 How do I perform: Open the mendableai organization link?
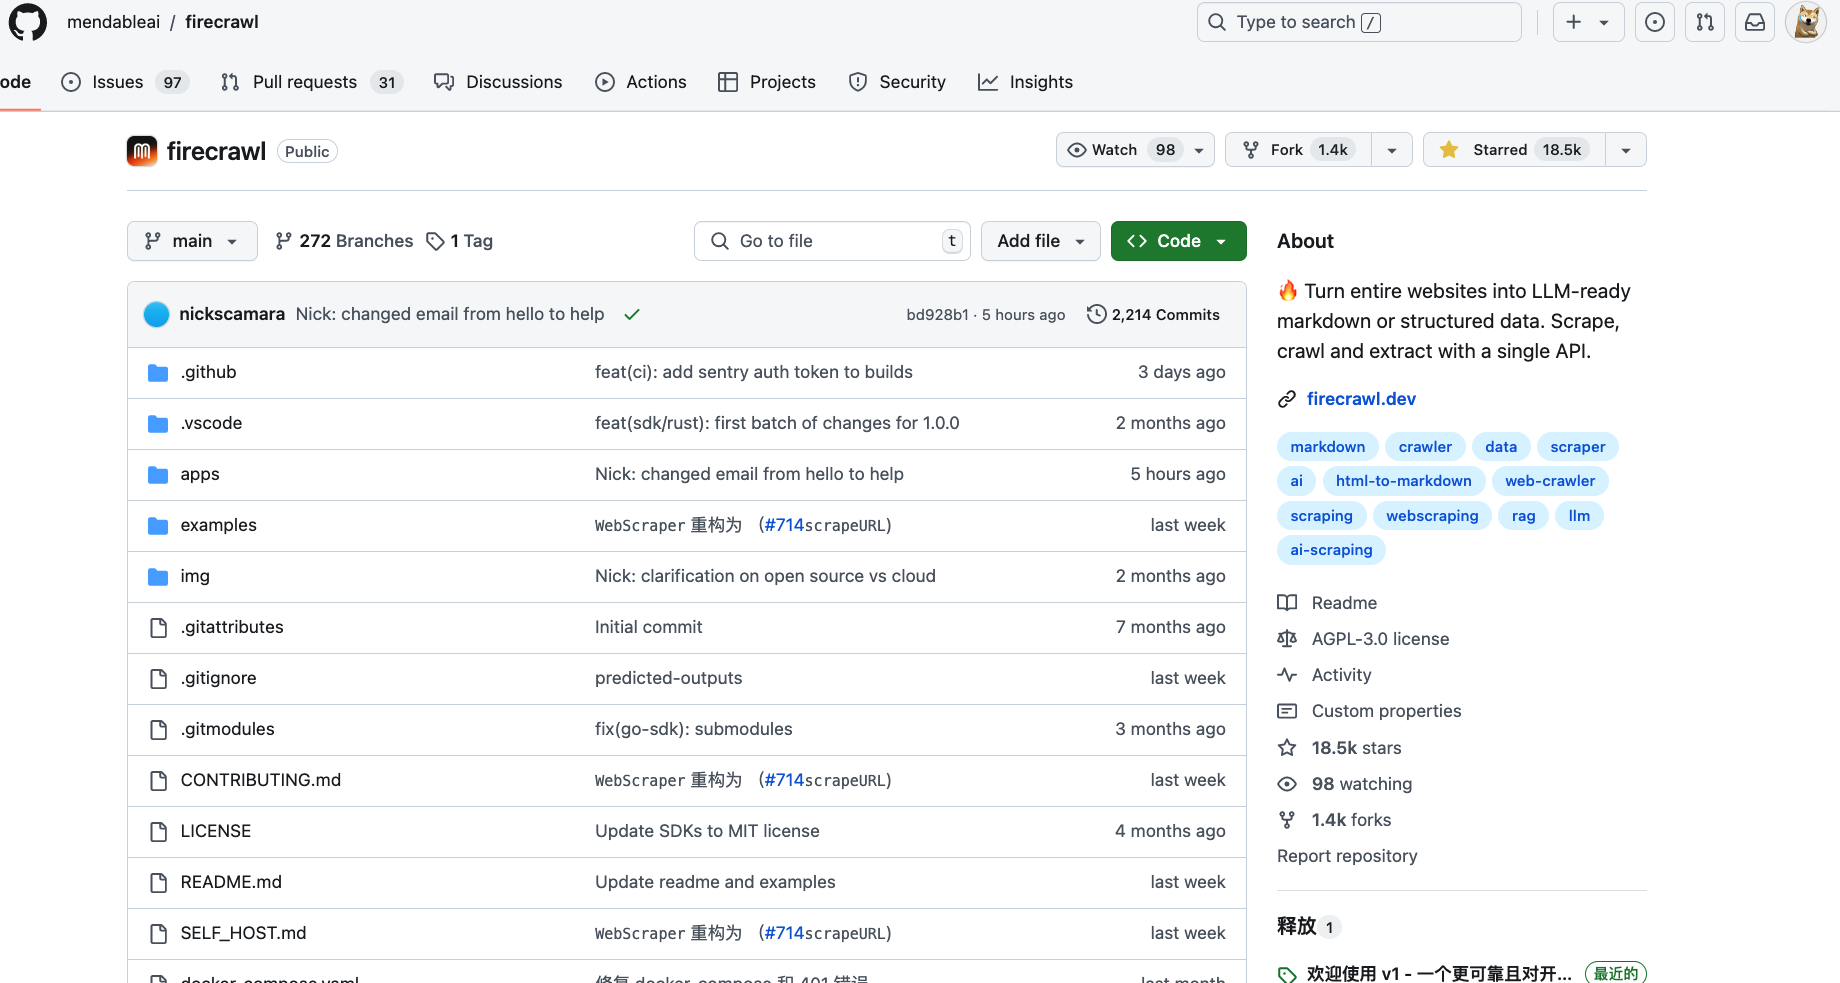pyautogui.click(x=113, y=22)
